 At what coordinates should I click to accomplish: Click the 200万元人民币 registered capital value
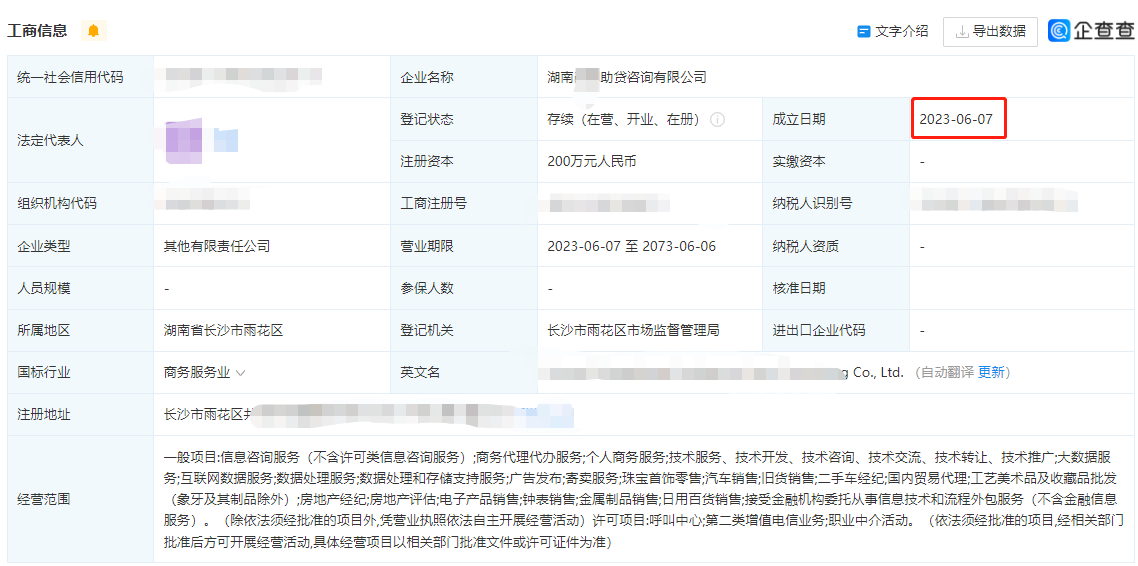tap(592, 161)
